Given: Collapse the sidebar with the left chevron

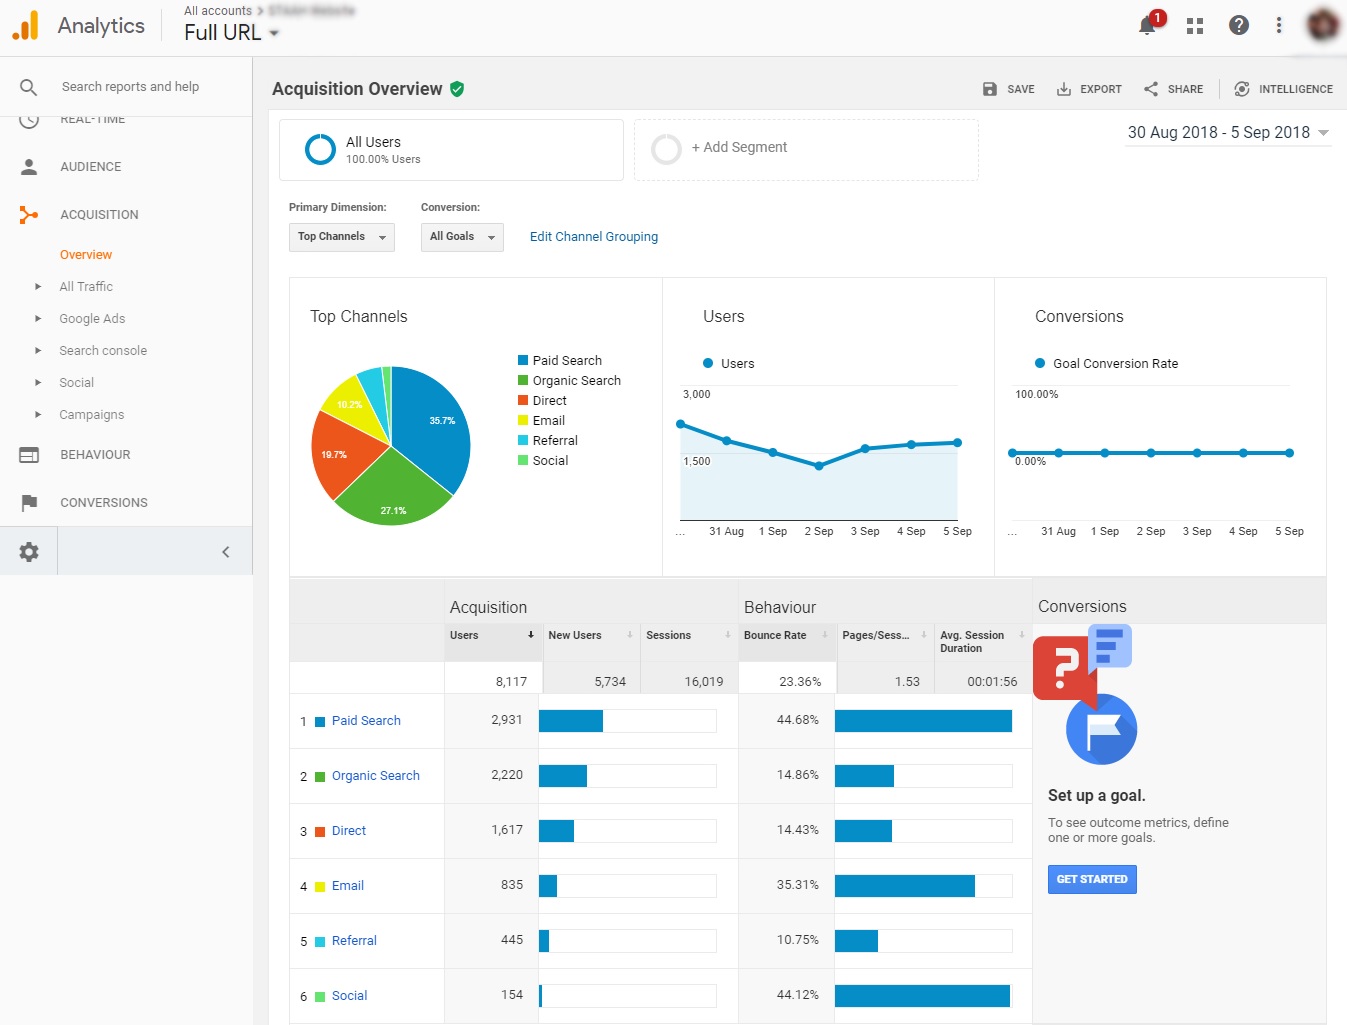Looking at the screenshot, I should coord(226,552).
